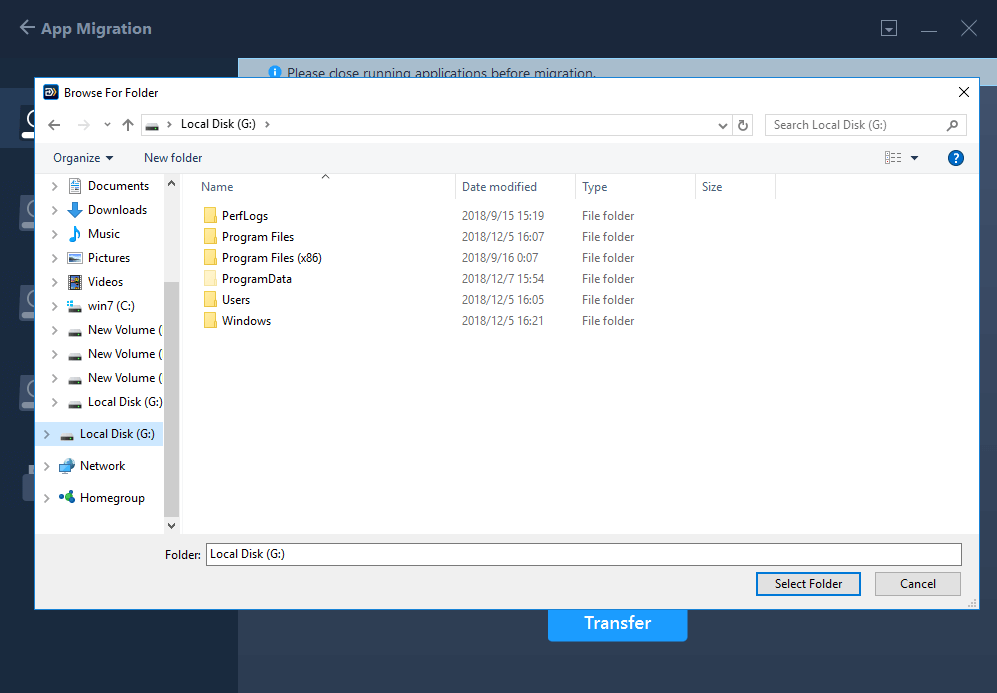Click the back navigation arrow in the dialog
Screen dimensions: 997x693
click(55, 125)
